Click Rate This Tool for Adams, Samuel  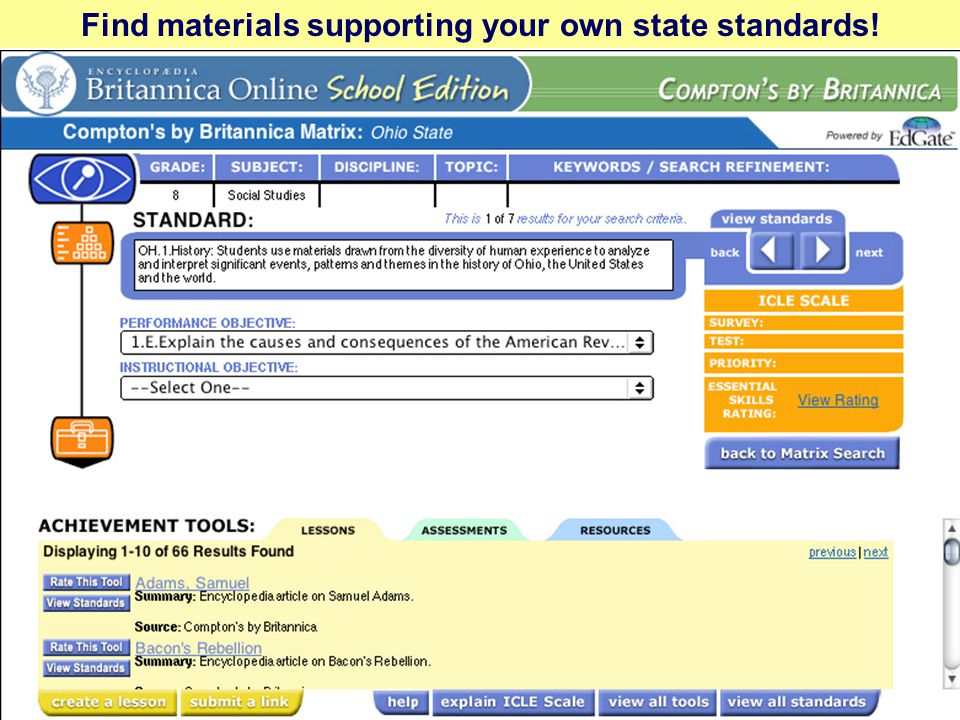tap(86, 582)
